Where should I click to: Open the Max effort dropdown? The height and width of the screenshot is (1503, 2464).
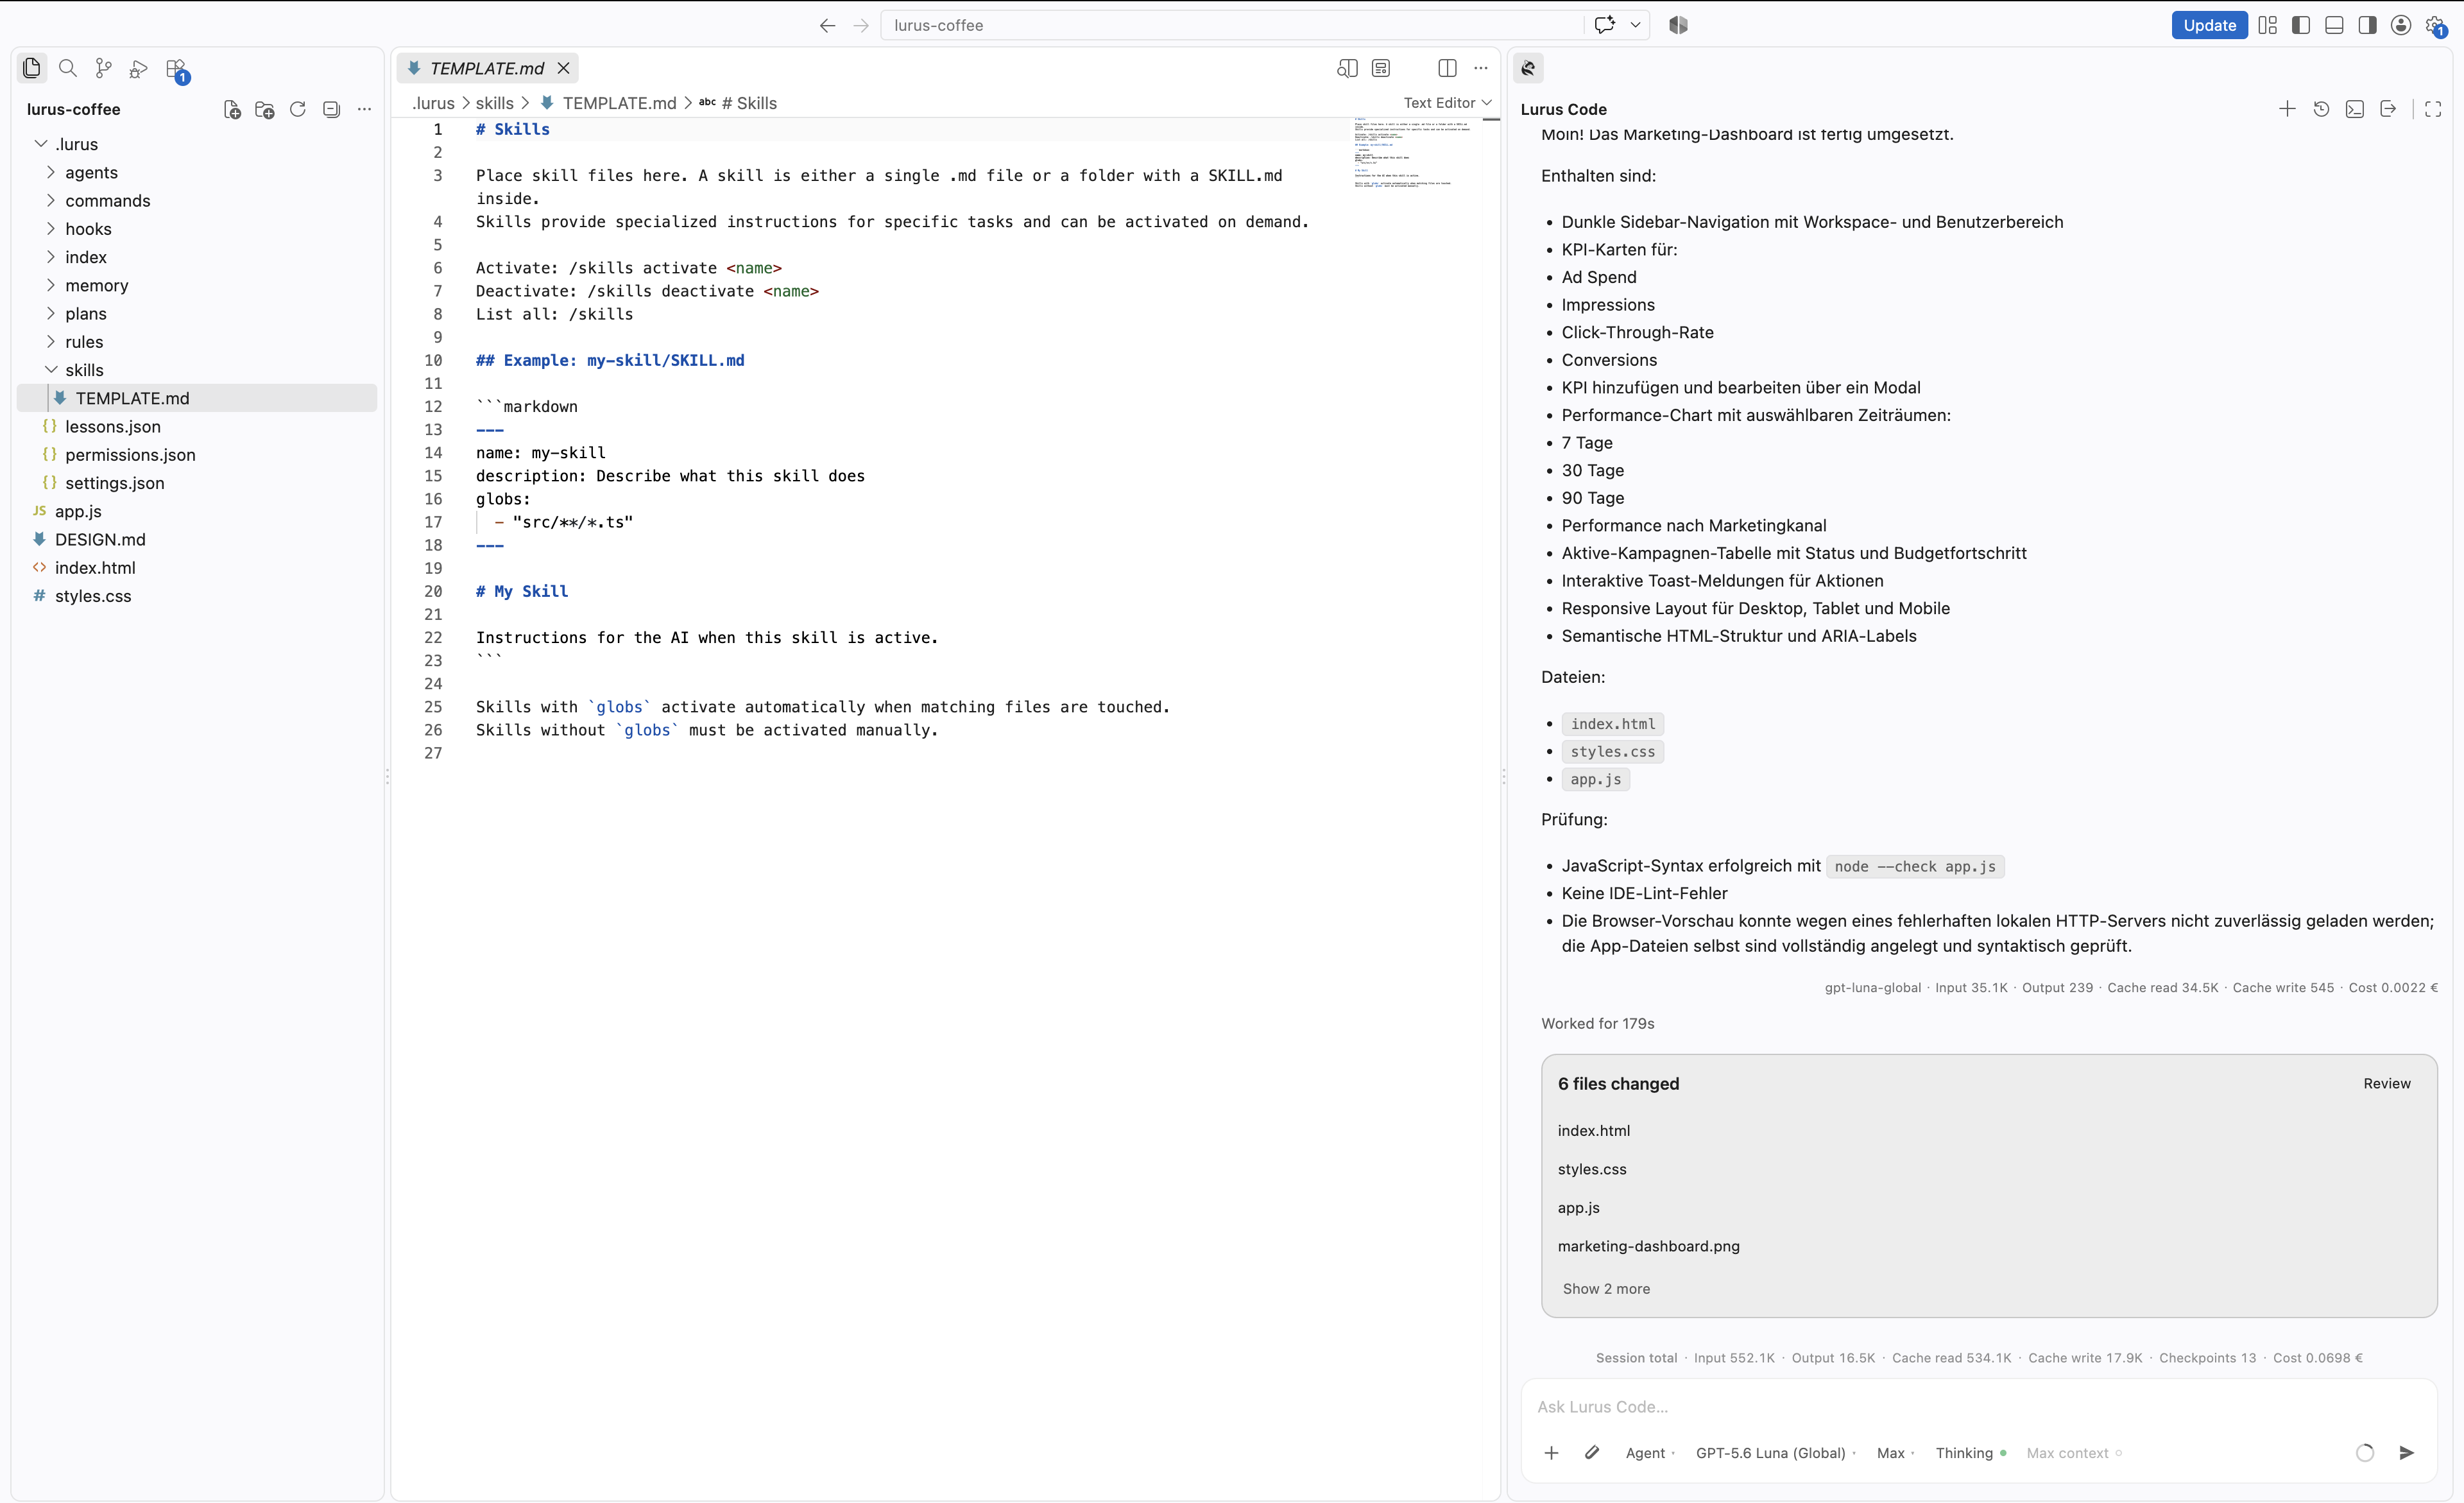tap(1894, 1453)
